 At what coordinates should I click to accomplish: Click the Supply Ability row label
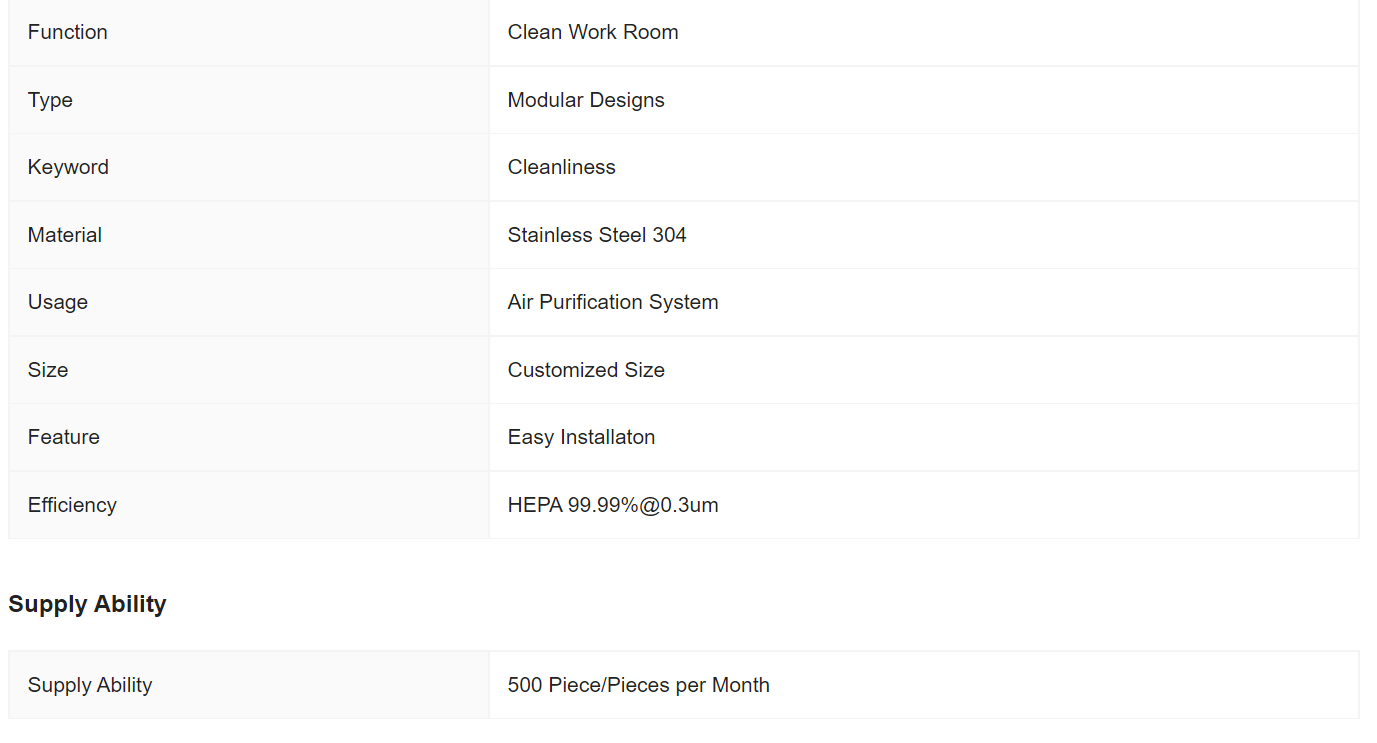tap(249, 685)
